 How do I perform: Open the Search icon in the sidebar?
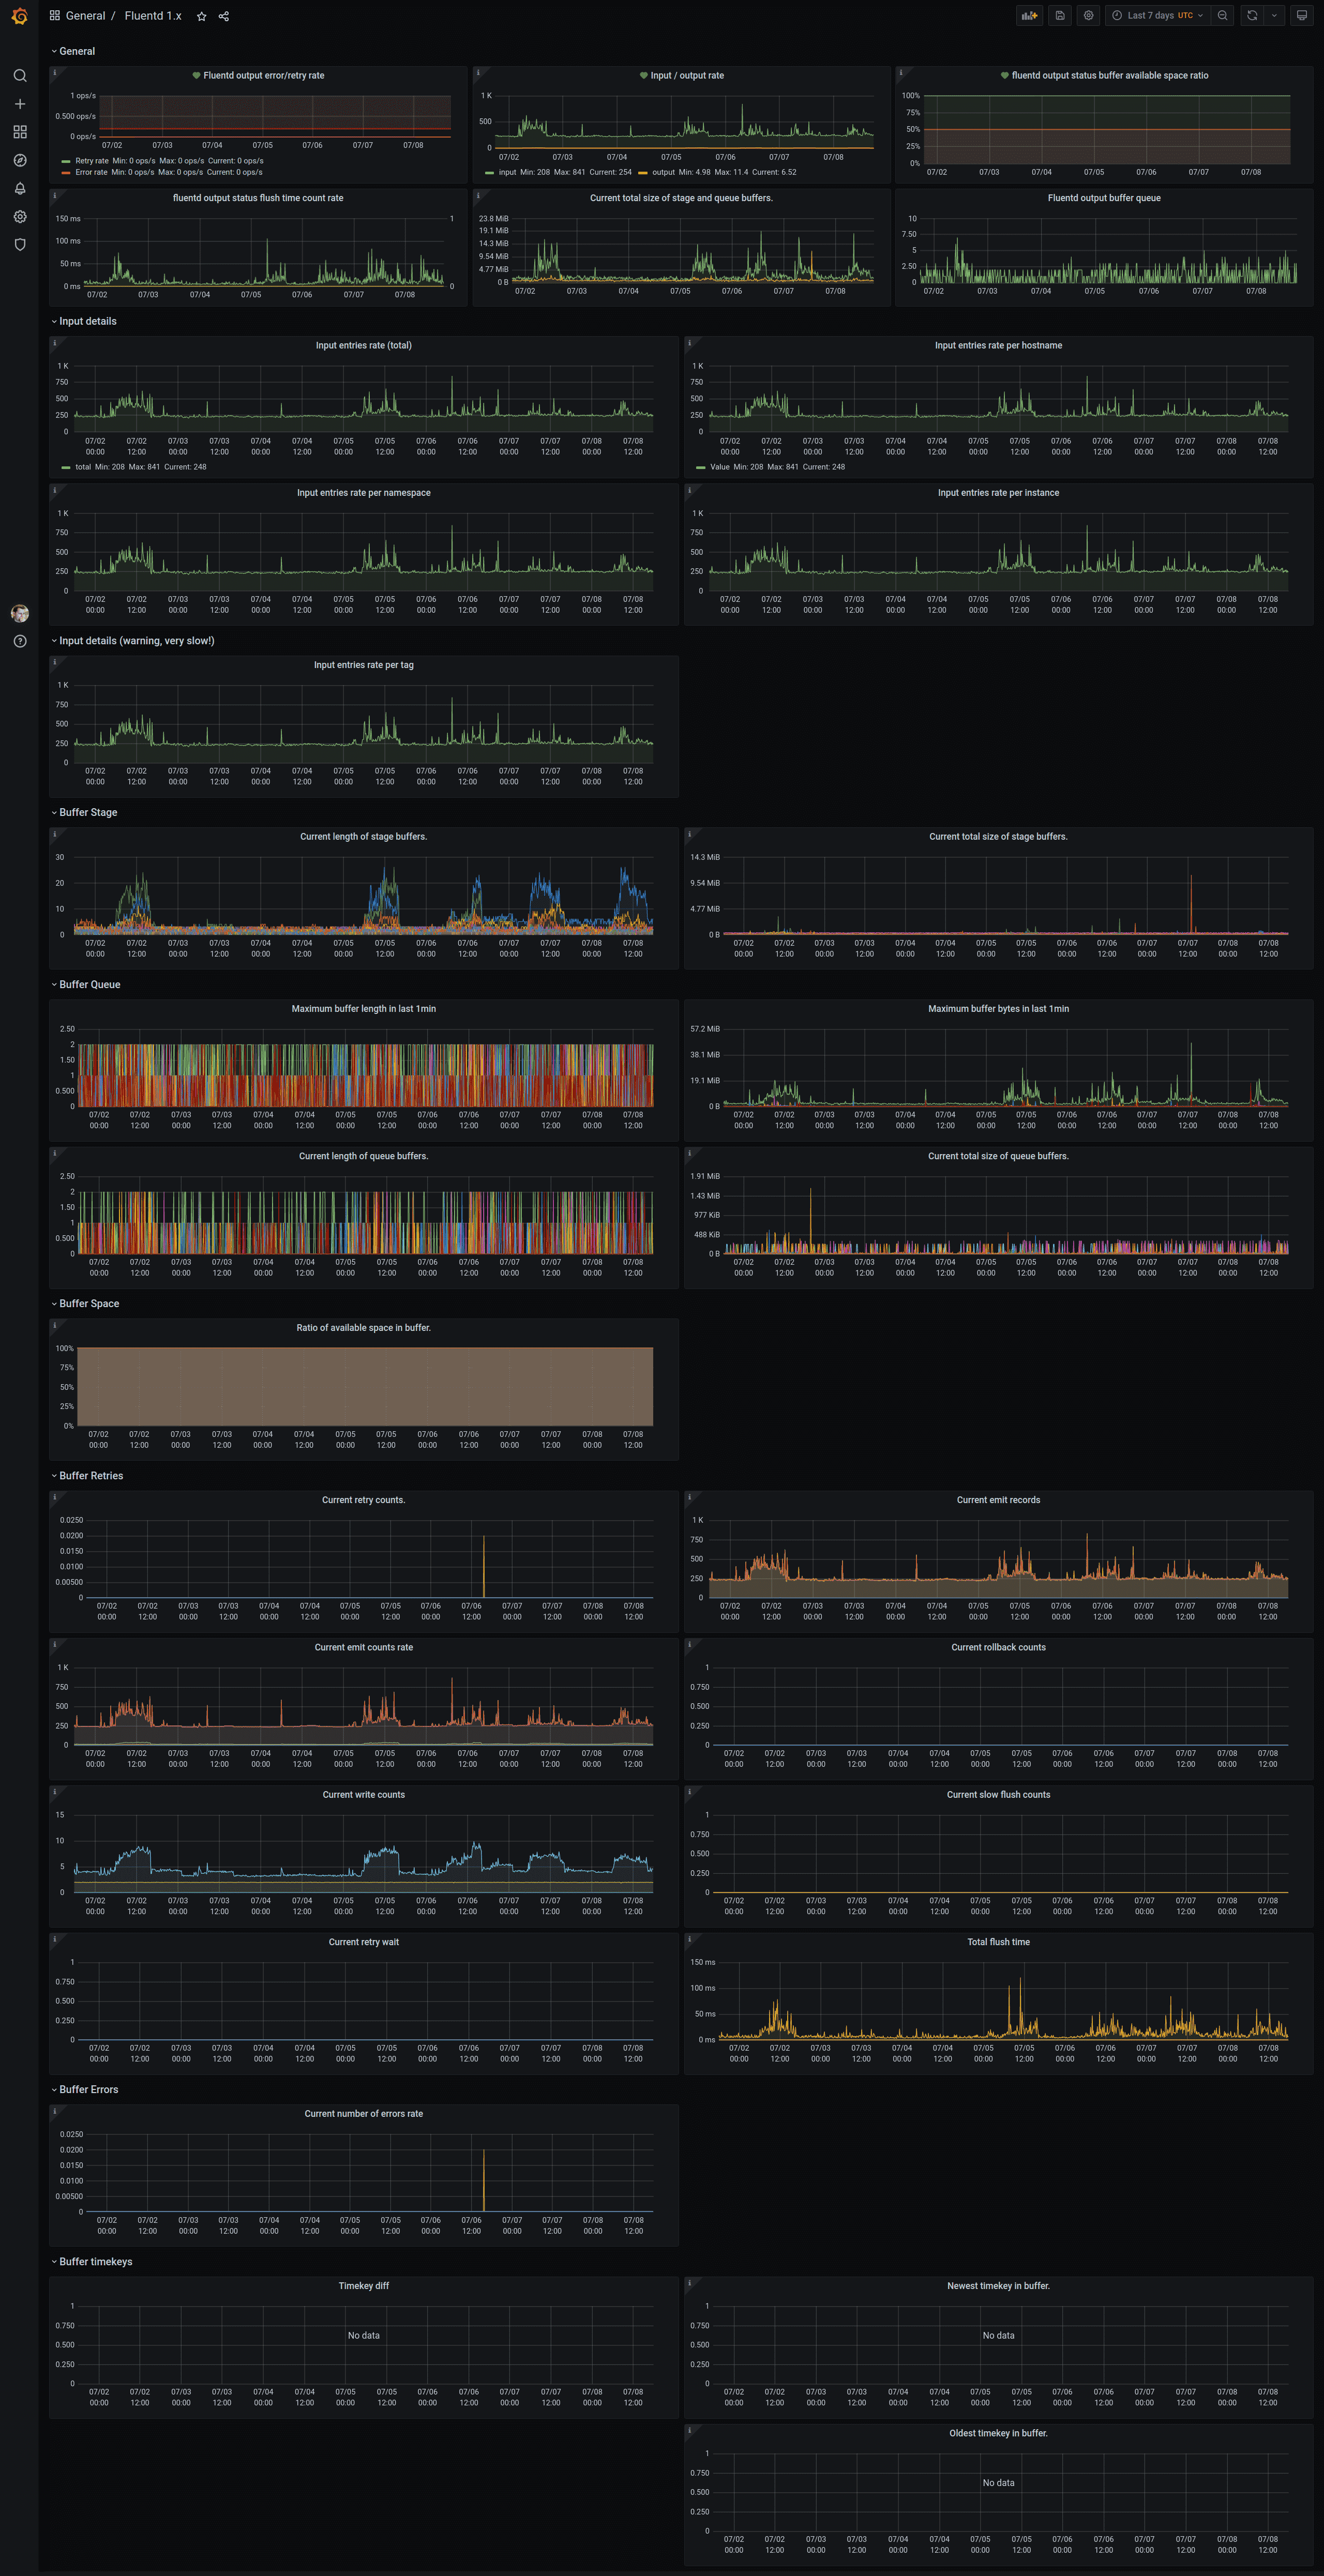pyautogui.click(x=20, y=76)
